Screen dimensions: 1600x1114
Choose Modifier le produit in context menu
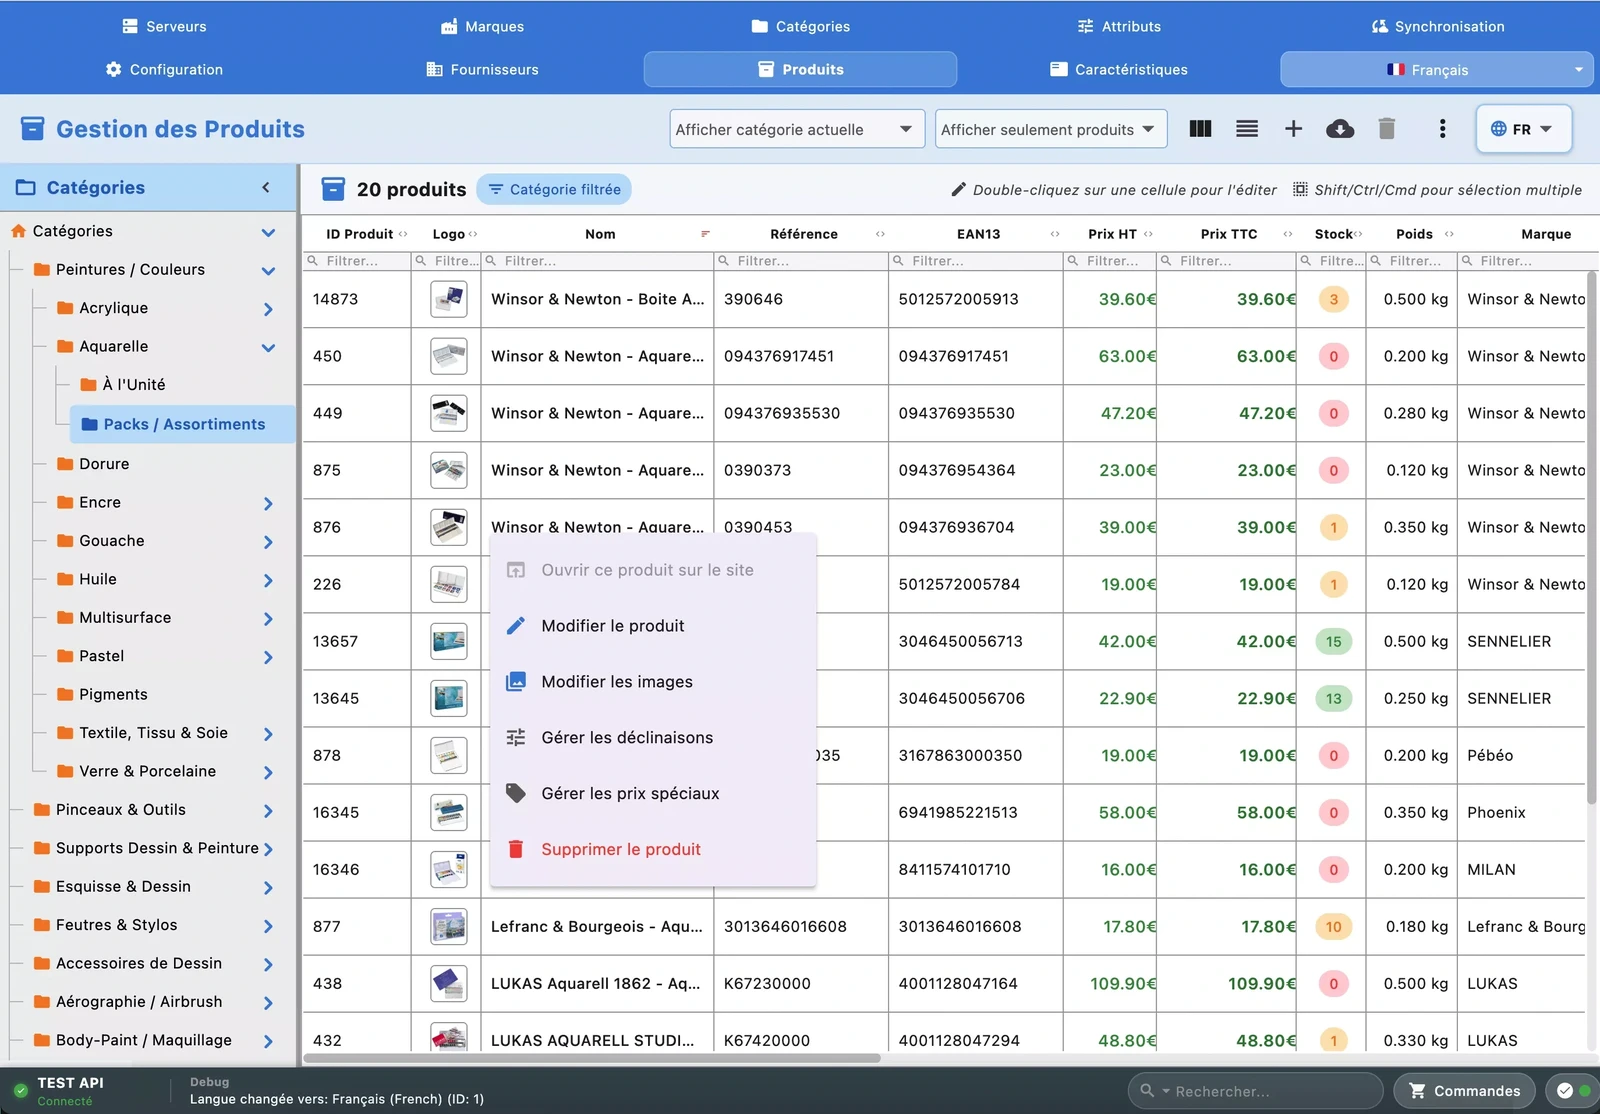(612, 626)
